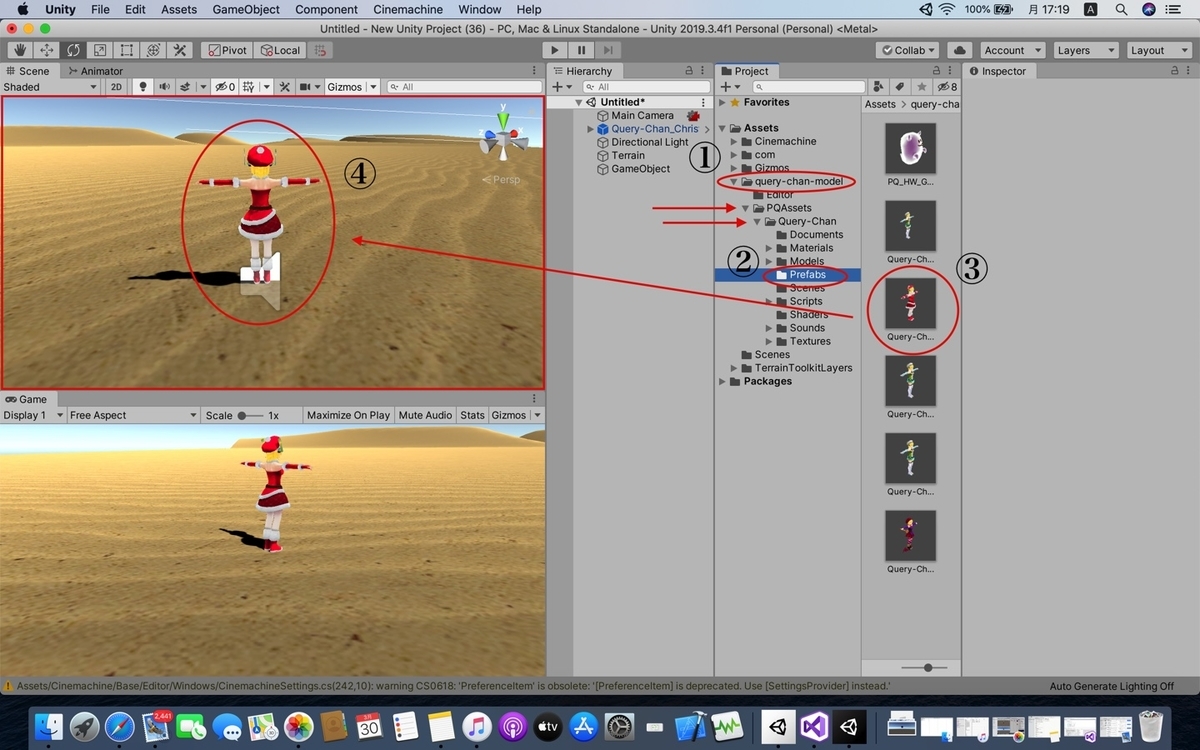1200x750 pixels.
Task: Toggle Mute Audio in Game view
Action: (425, 415)
